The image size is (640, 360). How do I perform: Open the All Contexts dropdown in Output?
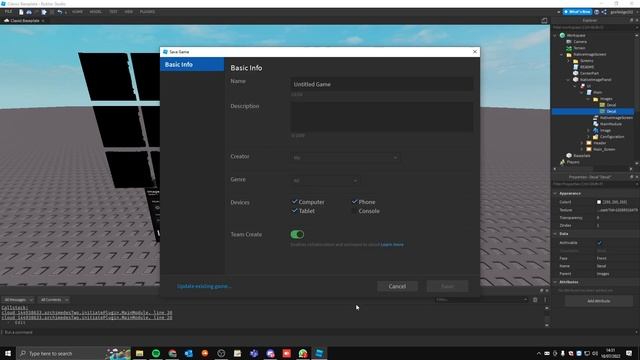pyautogui.click(x=53, y=300)
